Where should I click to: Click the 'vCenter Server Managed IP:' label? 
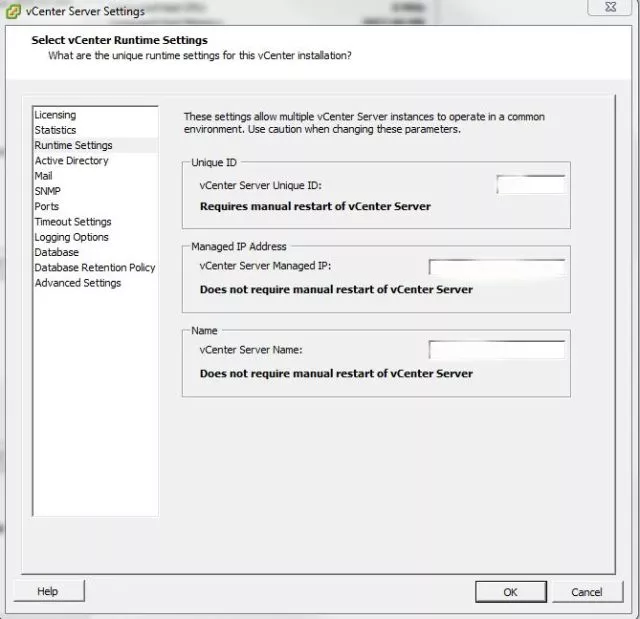tap(265, 266)
